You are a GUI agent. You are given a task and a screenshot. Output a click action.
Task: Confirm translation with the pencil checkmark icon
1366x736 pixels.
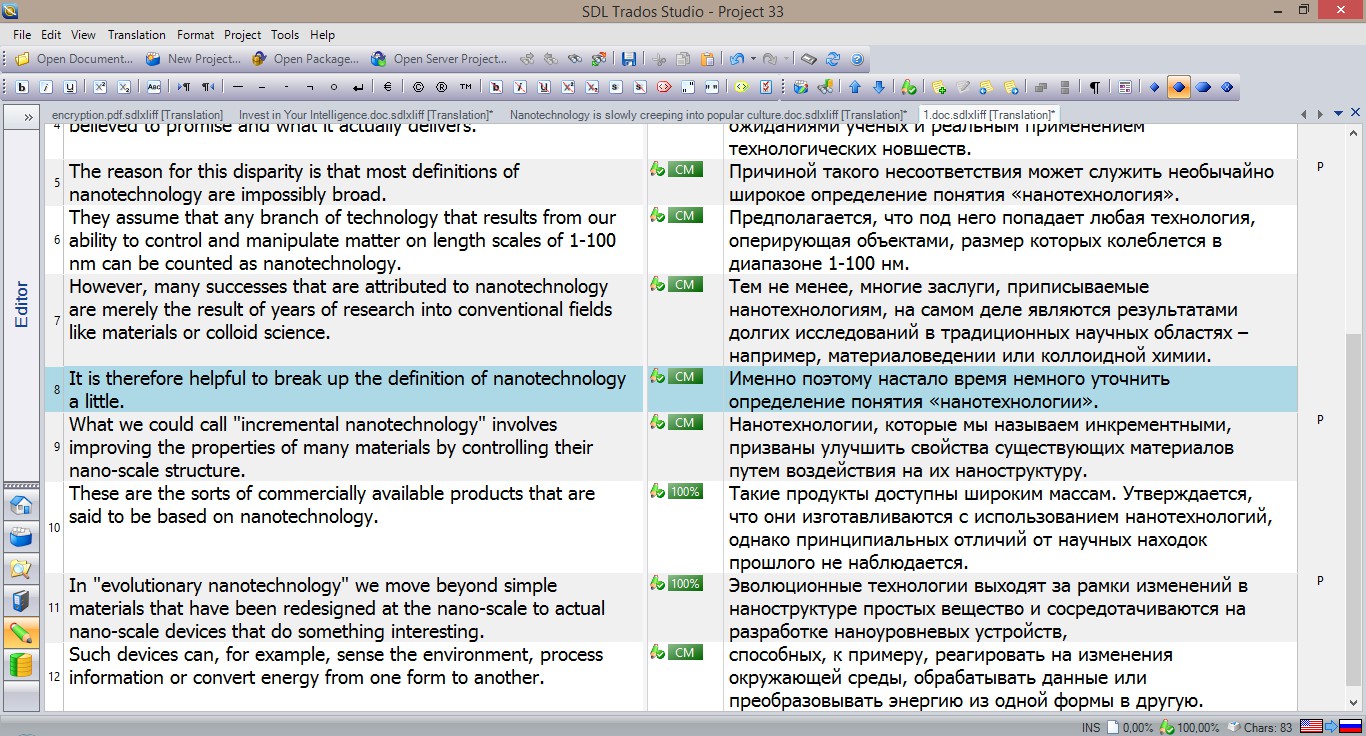coord(908,87)
